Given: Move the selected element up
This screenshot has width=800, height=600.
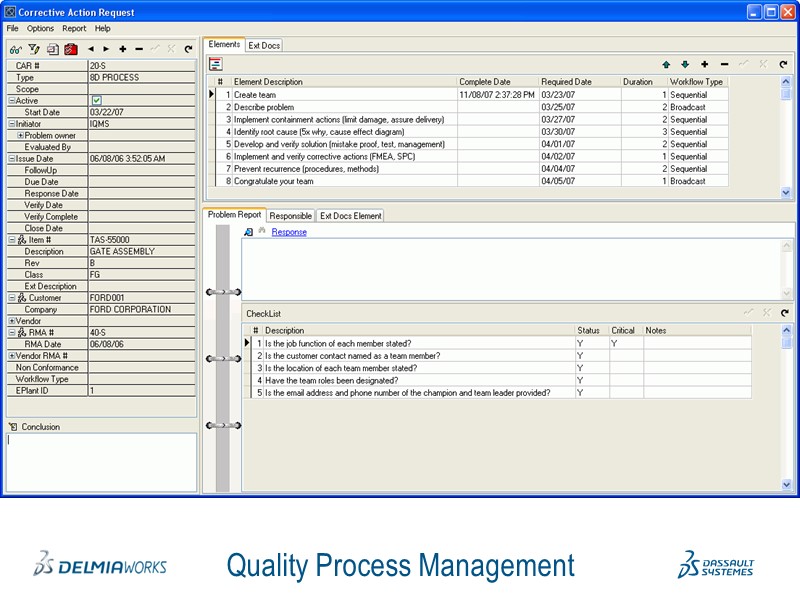Looking at the screenshot, I should 667,64.
